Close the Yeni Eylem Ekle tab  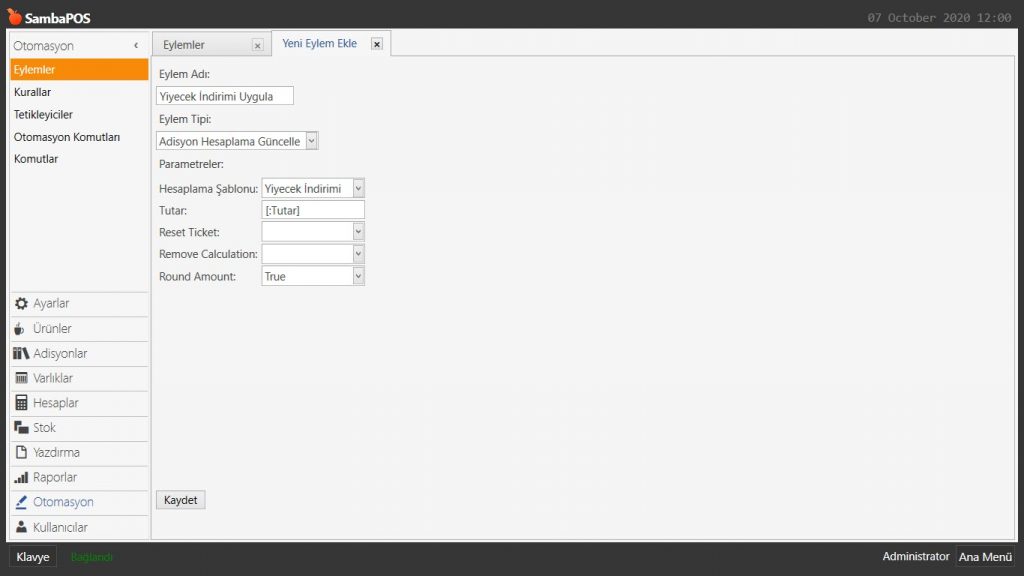tap(376, 44)
